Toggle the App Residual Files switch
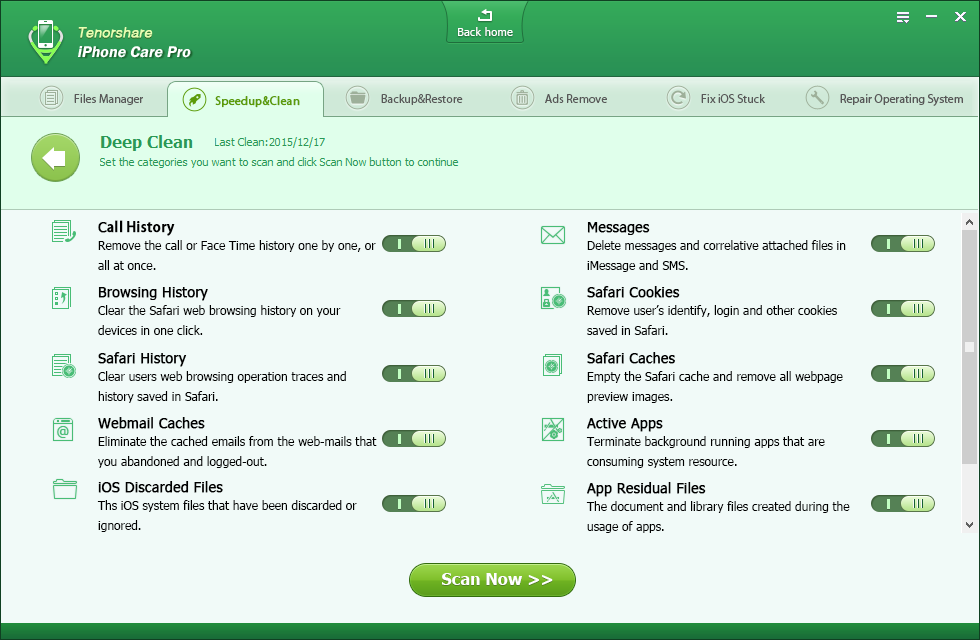The image size is (980, 640). (x=903, y=504)
